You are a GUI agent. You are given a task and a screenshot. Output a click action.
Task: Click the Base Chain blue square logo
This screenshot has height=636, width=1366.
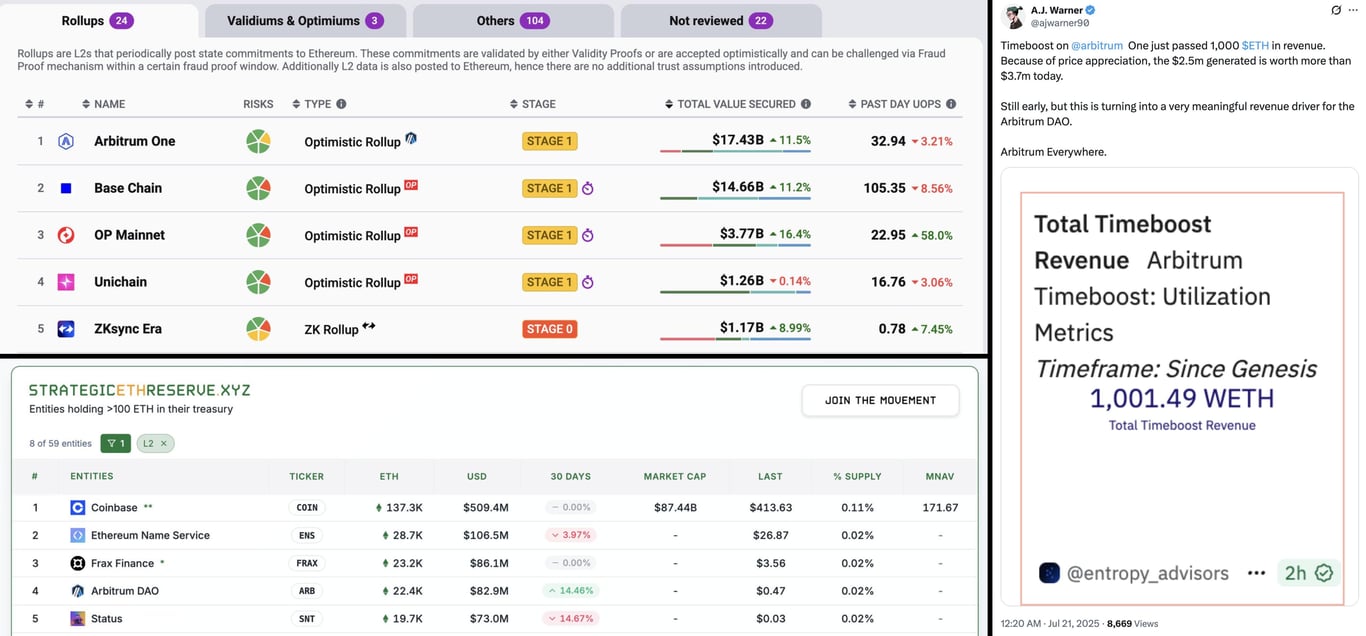point(66,188)
